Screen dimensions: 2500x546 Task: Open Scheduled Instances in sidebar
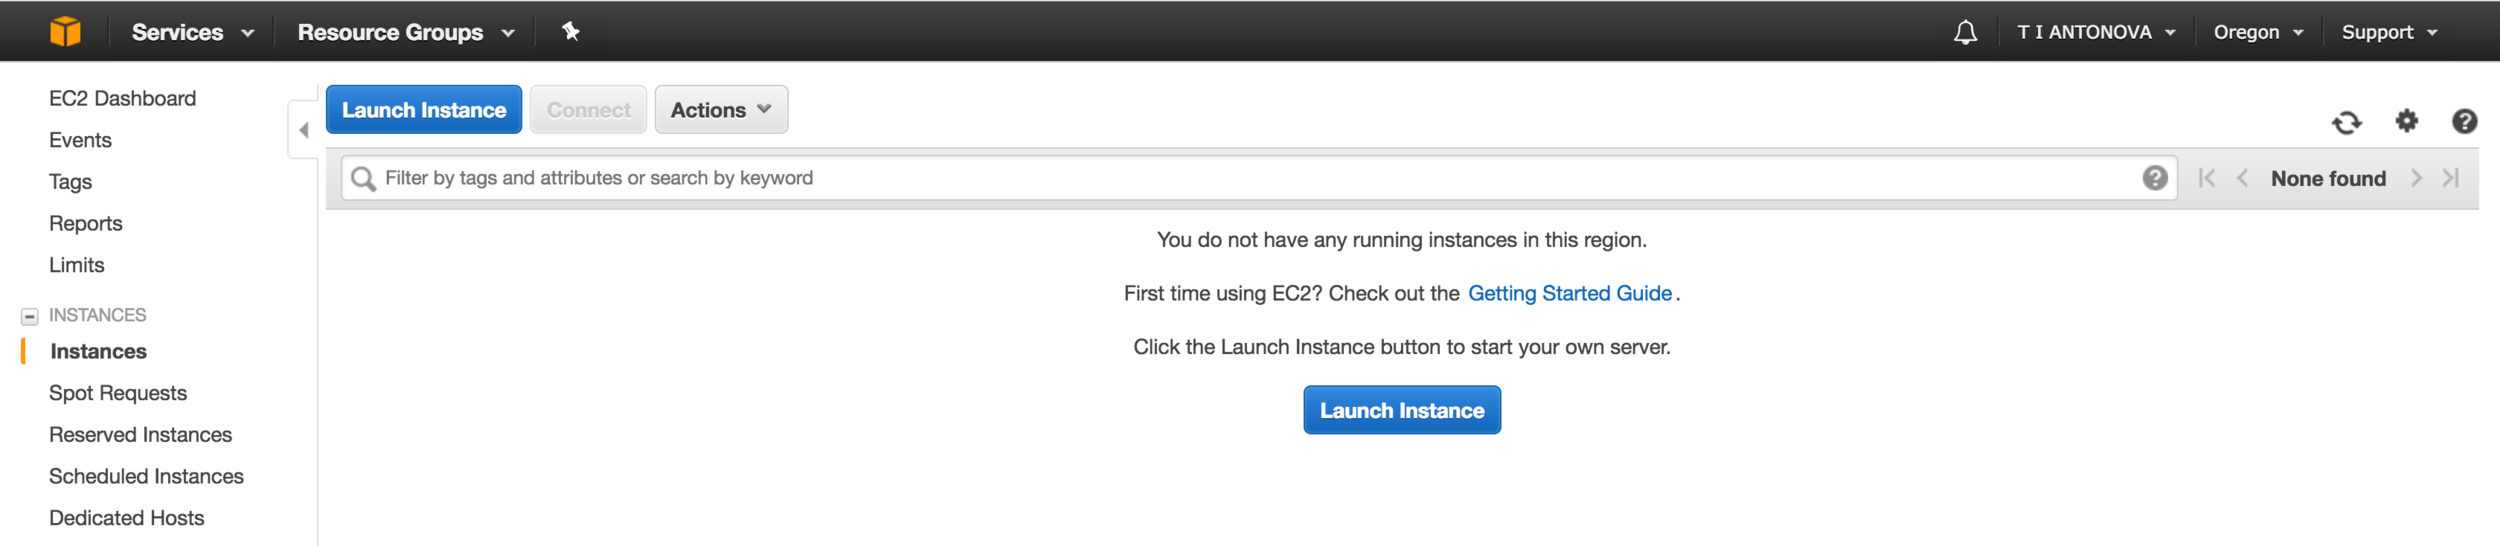pos(146,476)
